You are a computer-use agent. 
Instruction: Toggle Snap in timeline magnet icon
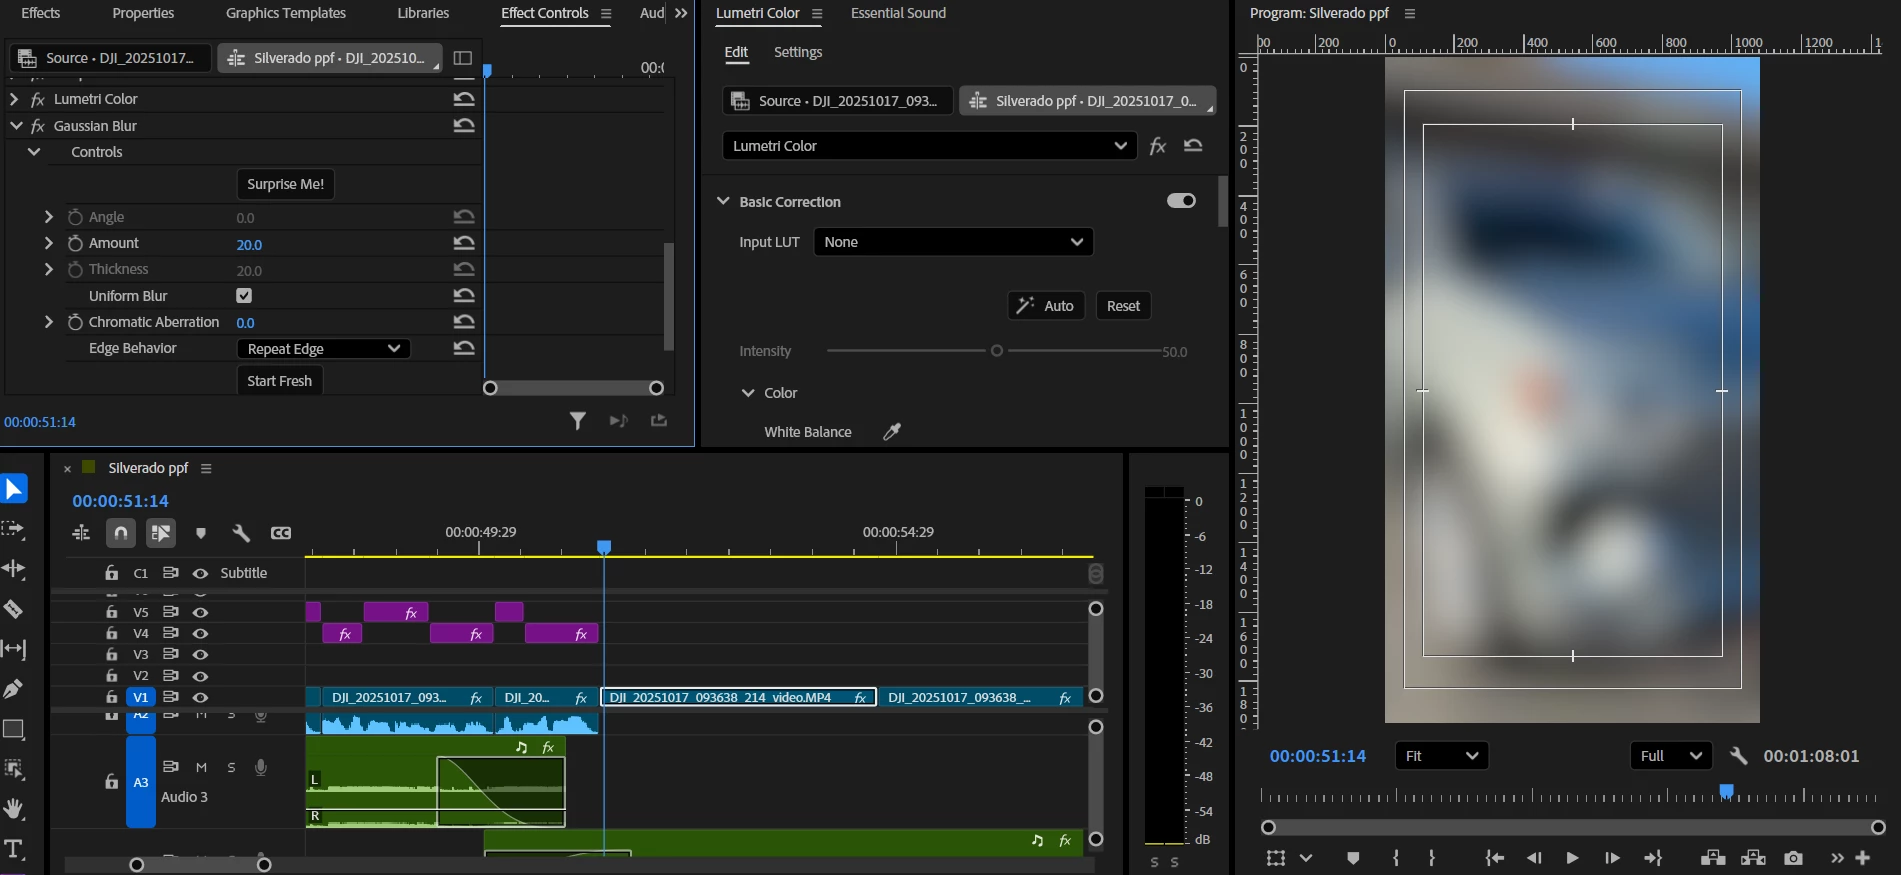[121, 533]
